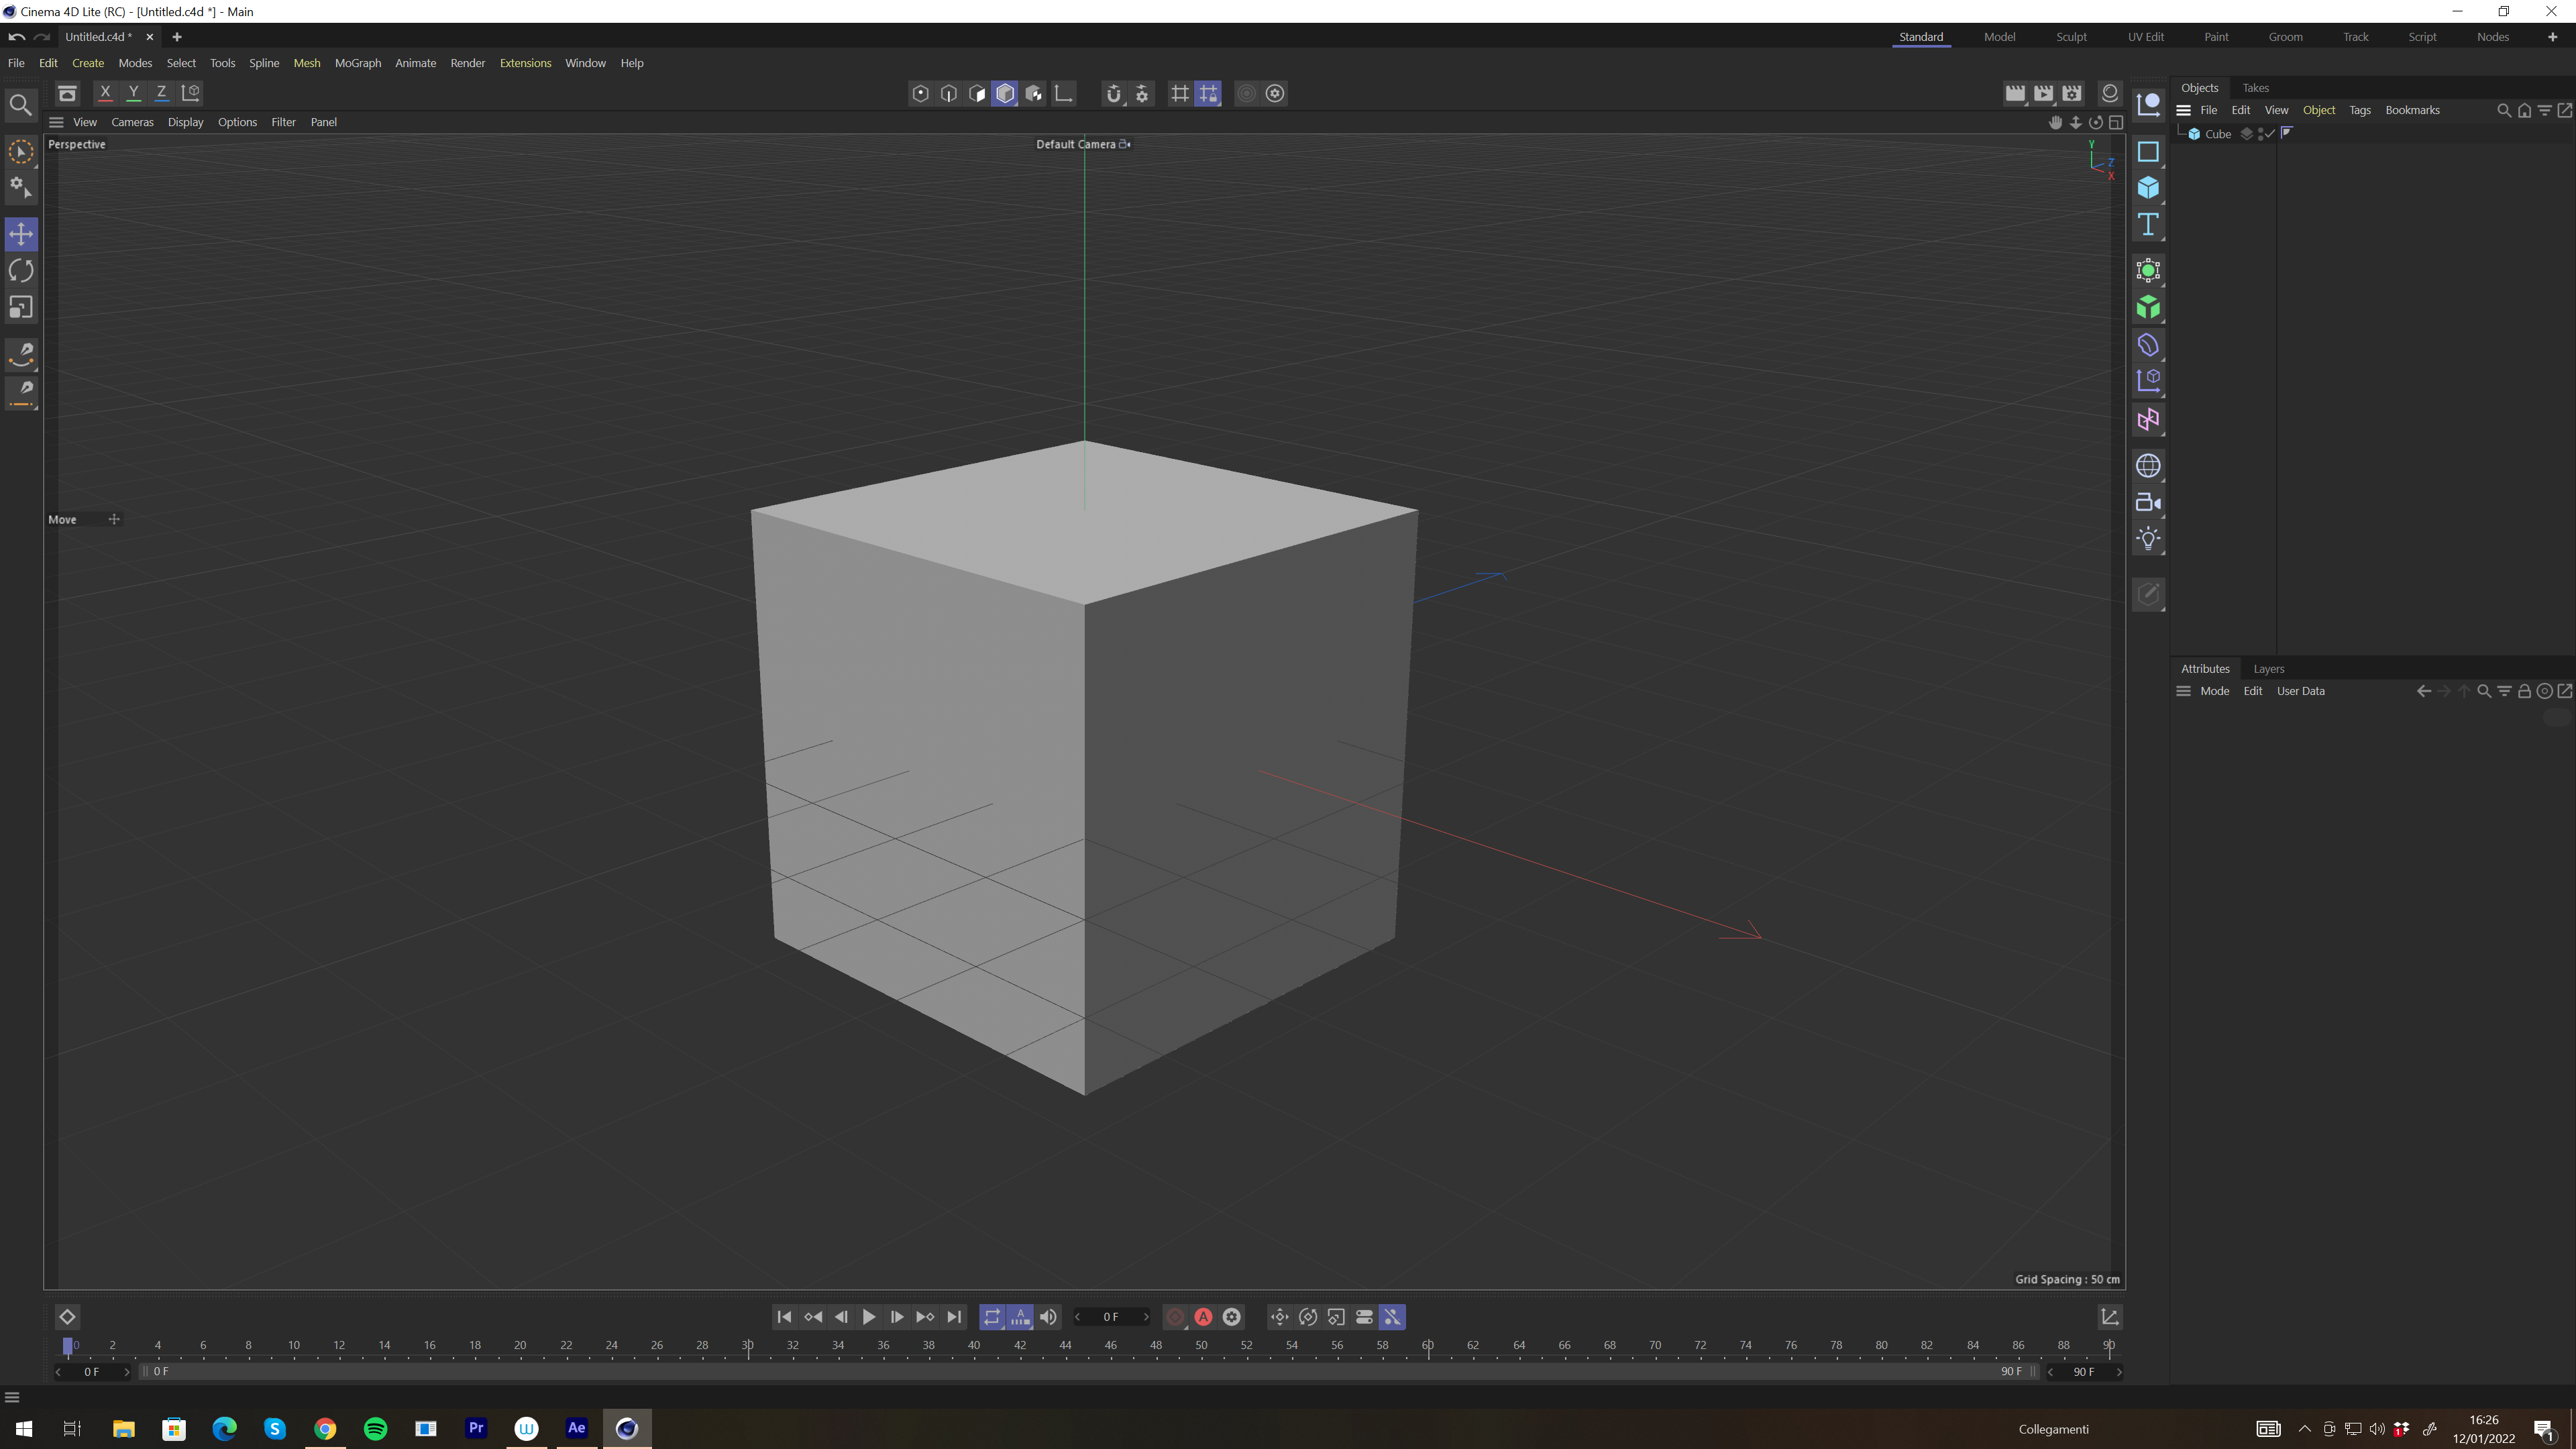Open viewport hamburger menu beside View
This screenshot has width=2576, height=1449.
click(x=56, y=122)
